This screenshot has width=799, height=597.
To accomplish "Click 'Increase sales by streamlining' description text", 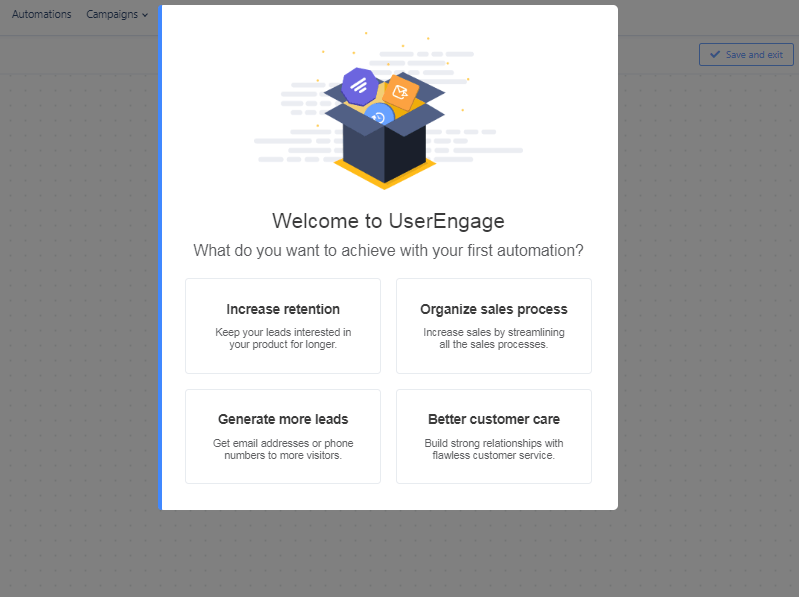I will click(494, 338).
